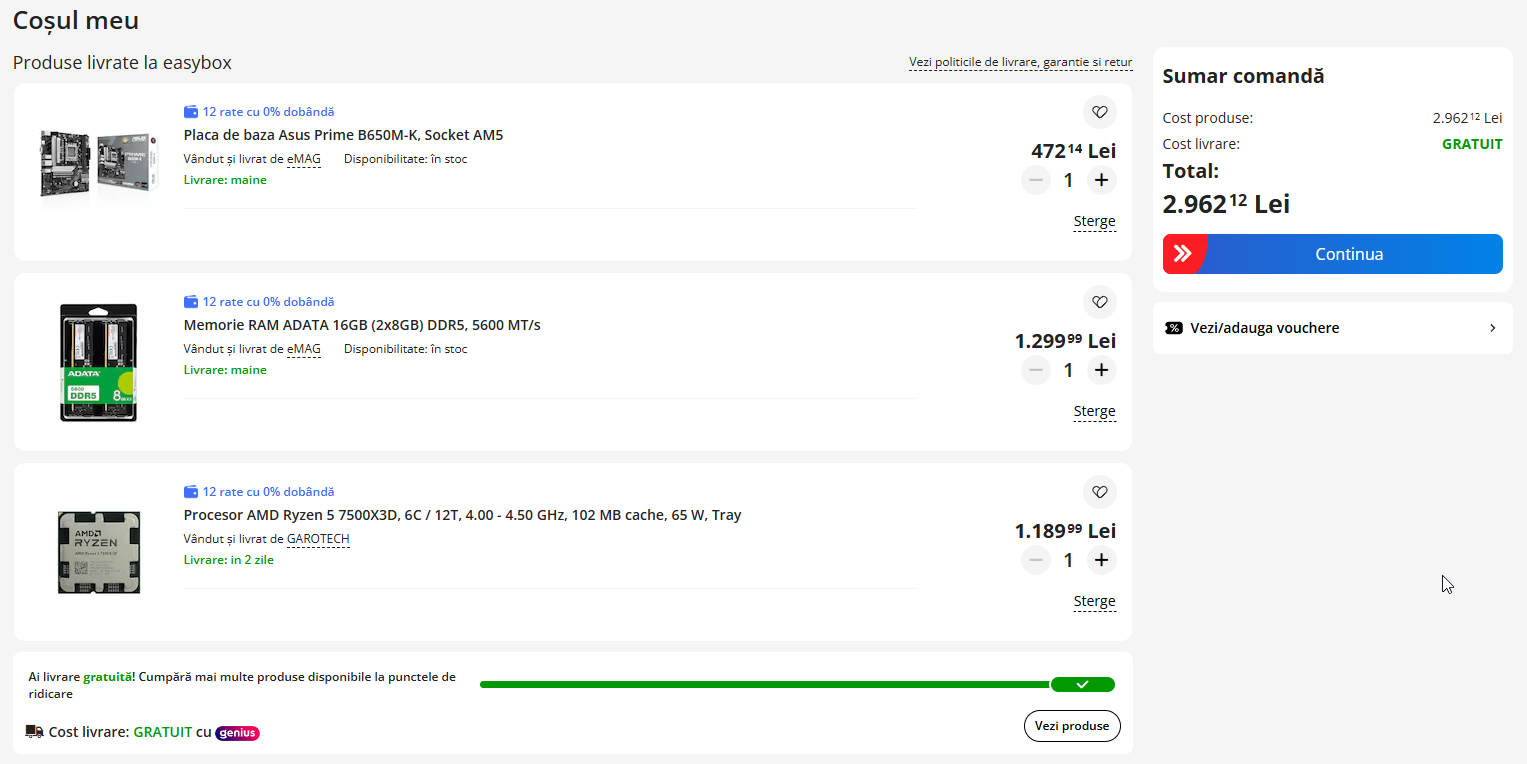Screen dimensions: 1527x764
Task: Remove Asus motherboard via Sterge link
Action: pyautogui.click(x=1094, y=222)
